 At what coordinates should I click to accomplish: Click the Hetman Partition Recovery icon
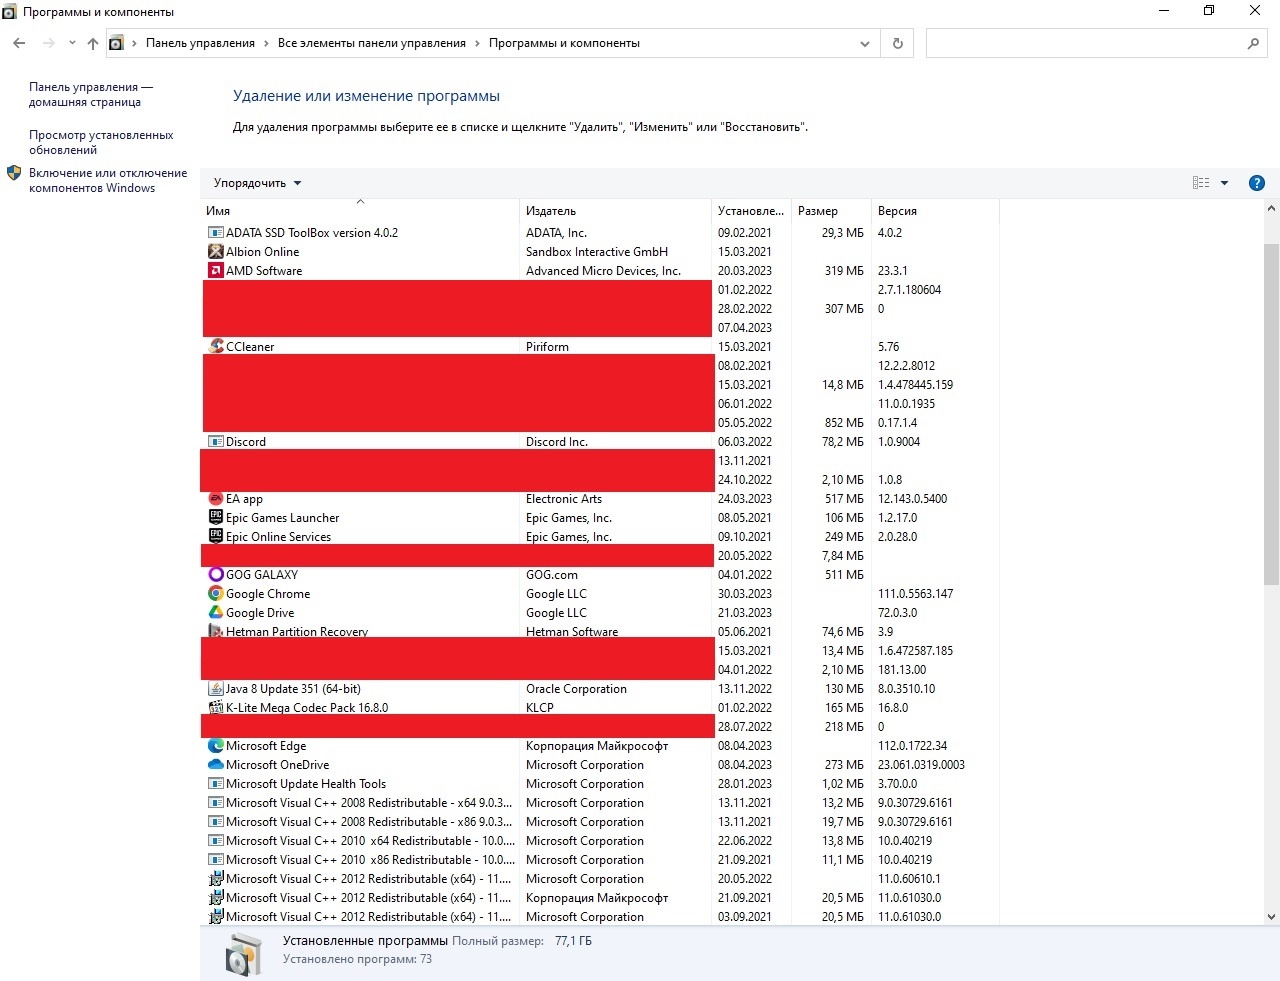point(215,631)
